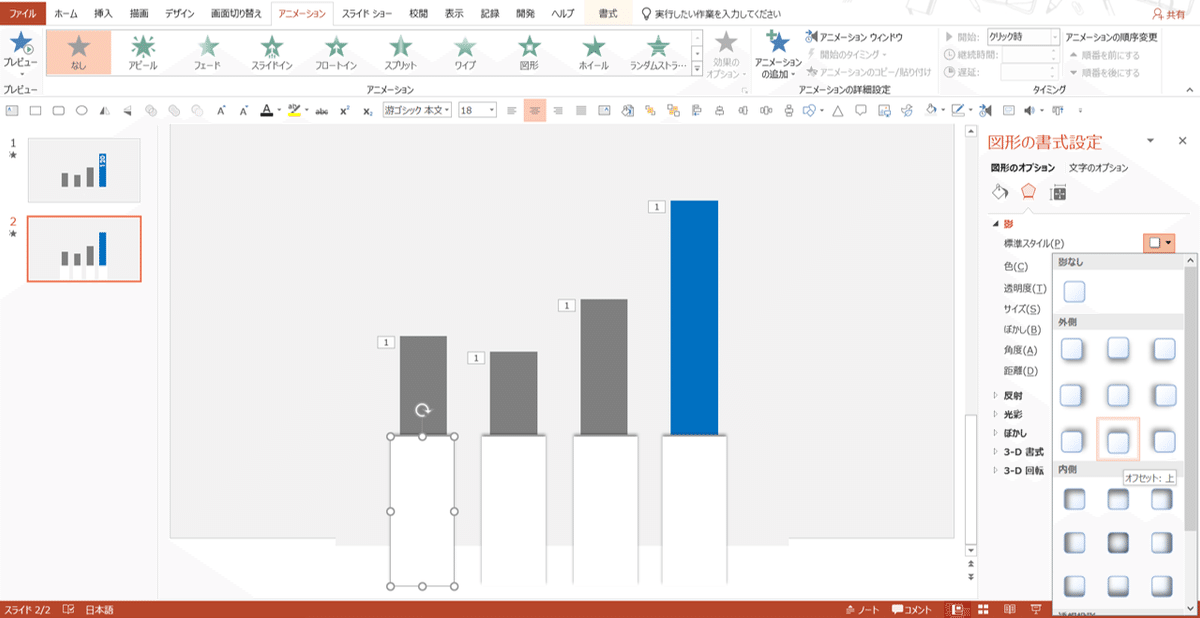The width and height of the screenshot is (1200, 618).
Task: Click the superscript x² icon
Action: (345, 111)
